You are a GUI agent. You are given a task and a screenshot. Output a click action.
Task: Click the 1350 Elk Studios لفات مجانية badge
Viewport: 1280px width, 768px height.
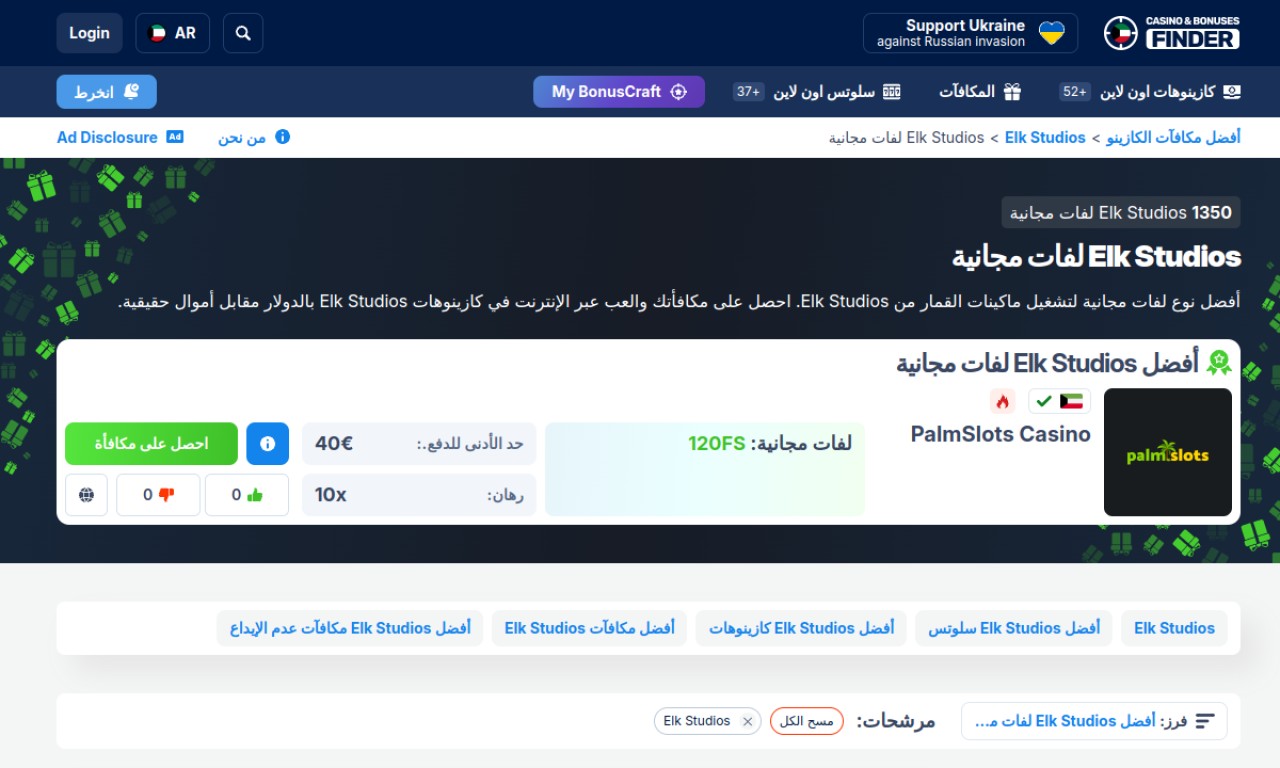point(1121,212)
